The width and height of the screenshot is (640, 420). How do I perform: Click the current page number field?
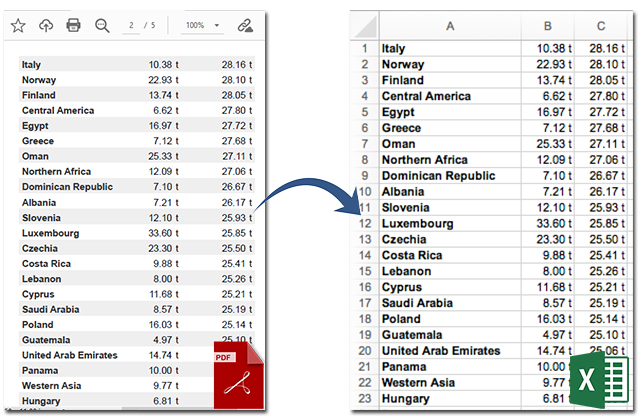point(132,25)
